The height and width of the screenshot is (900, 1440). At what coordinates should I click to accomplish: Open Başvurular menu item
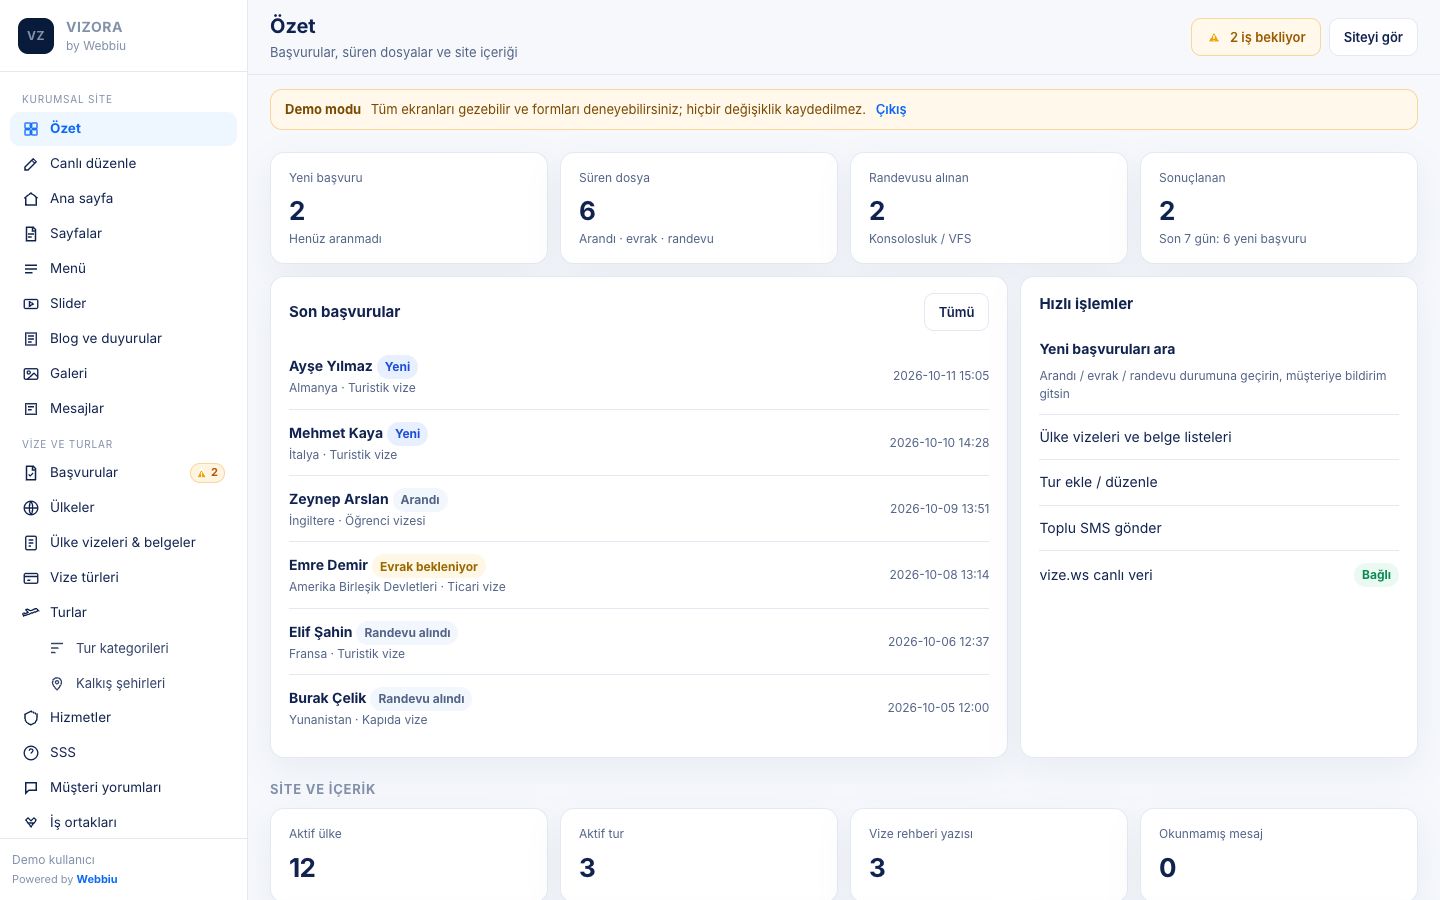[x=123, y=472]
